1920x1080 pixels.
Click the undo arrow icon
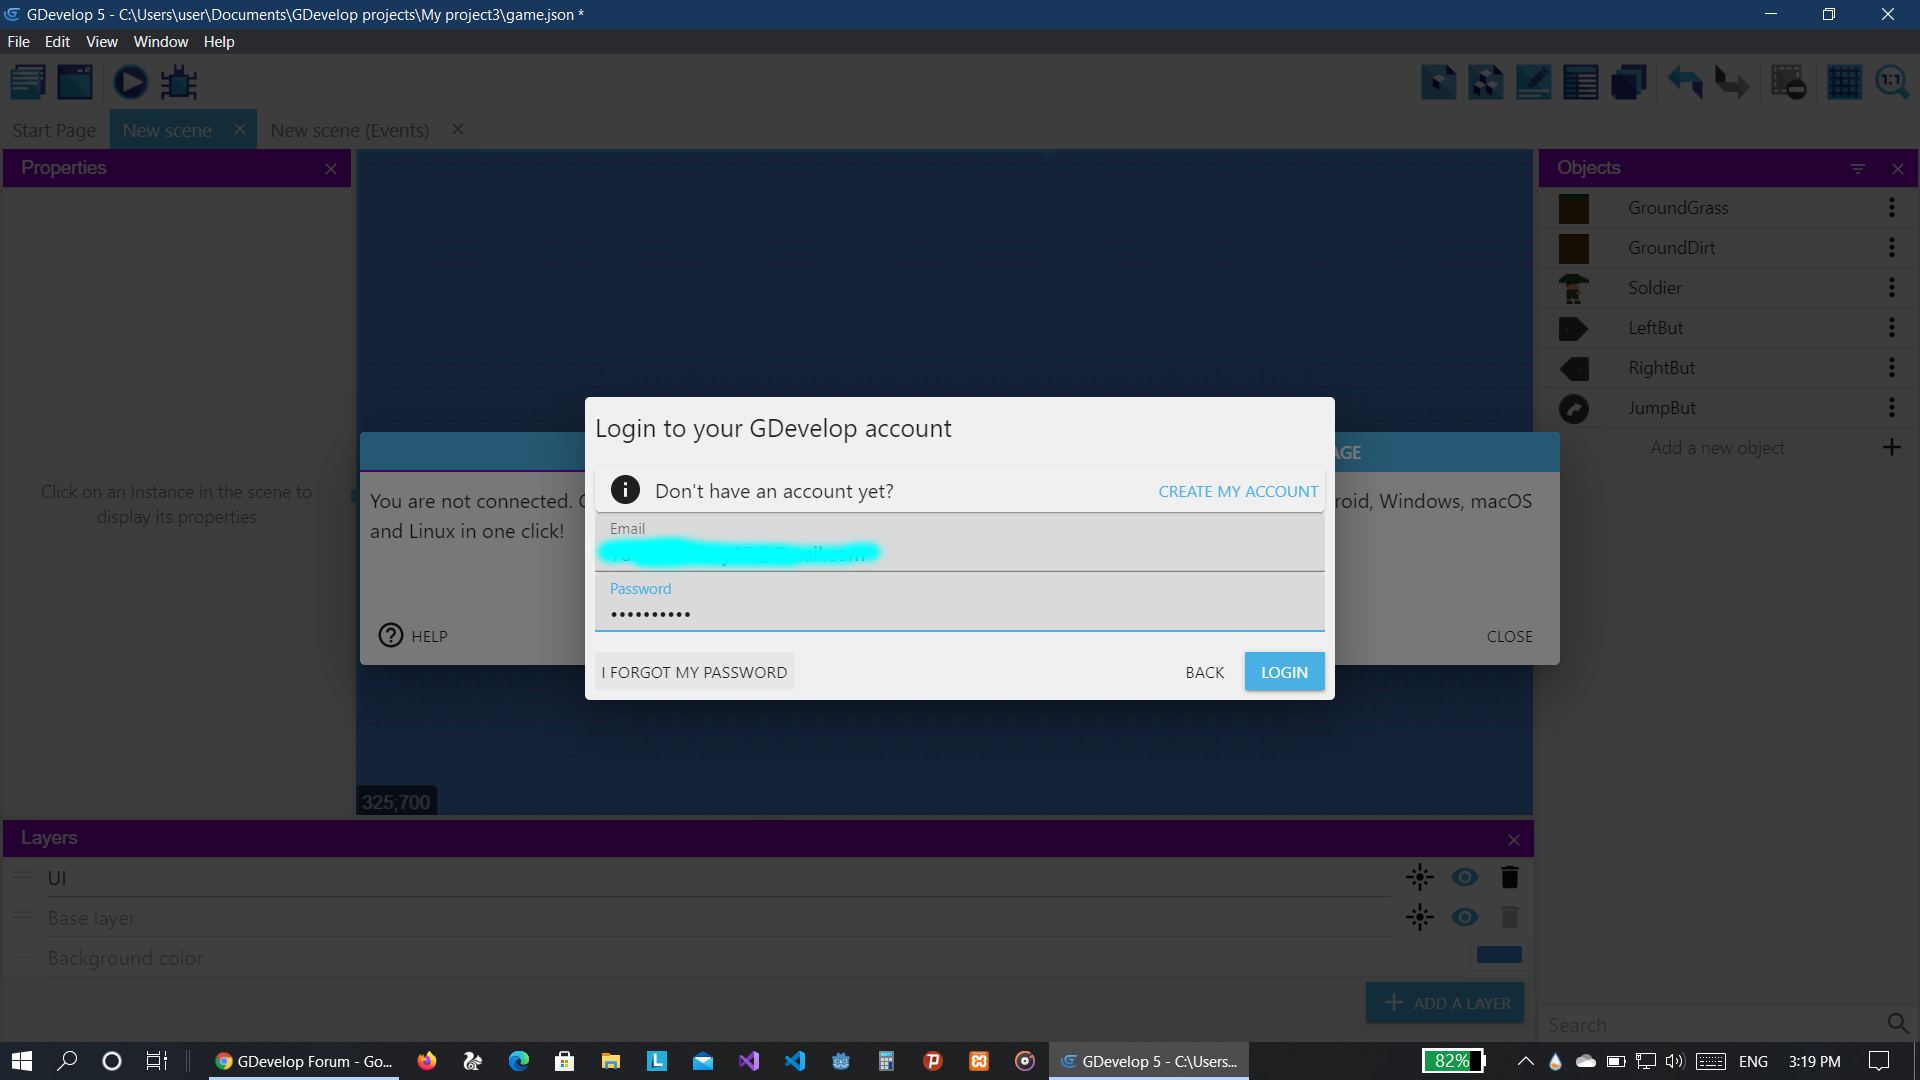point(1685,82)
